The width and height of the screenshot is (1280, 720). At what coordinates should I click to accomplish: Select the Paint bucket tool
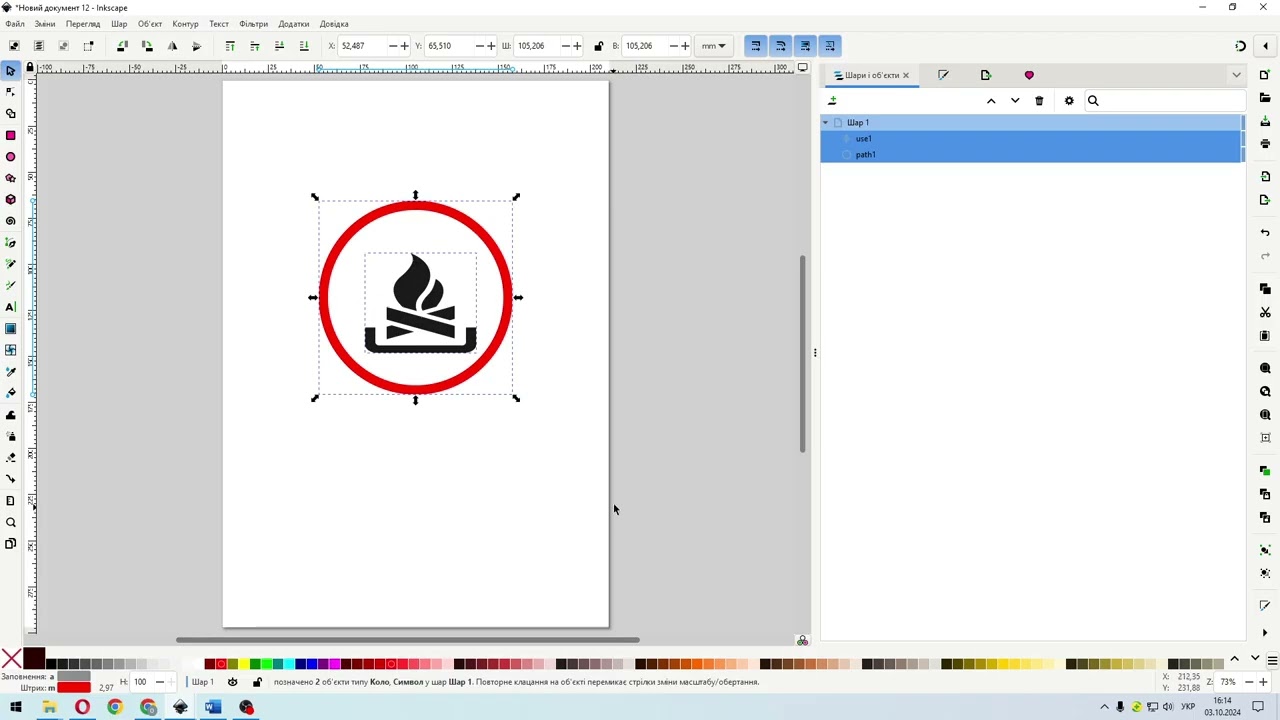(x=11, y=393)
